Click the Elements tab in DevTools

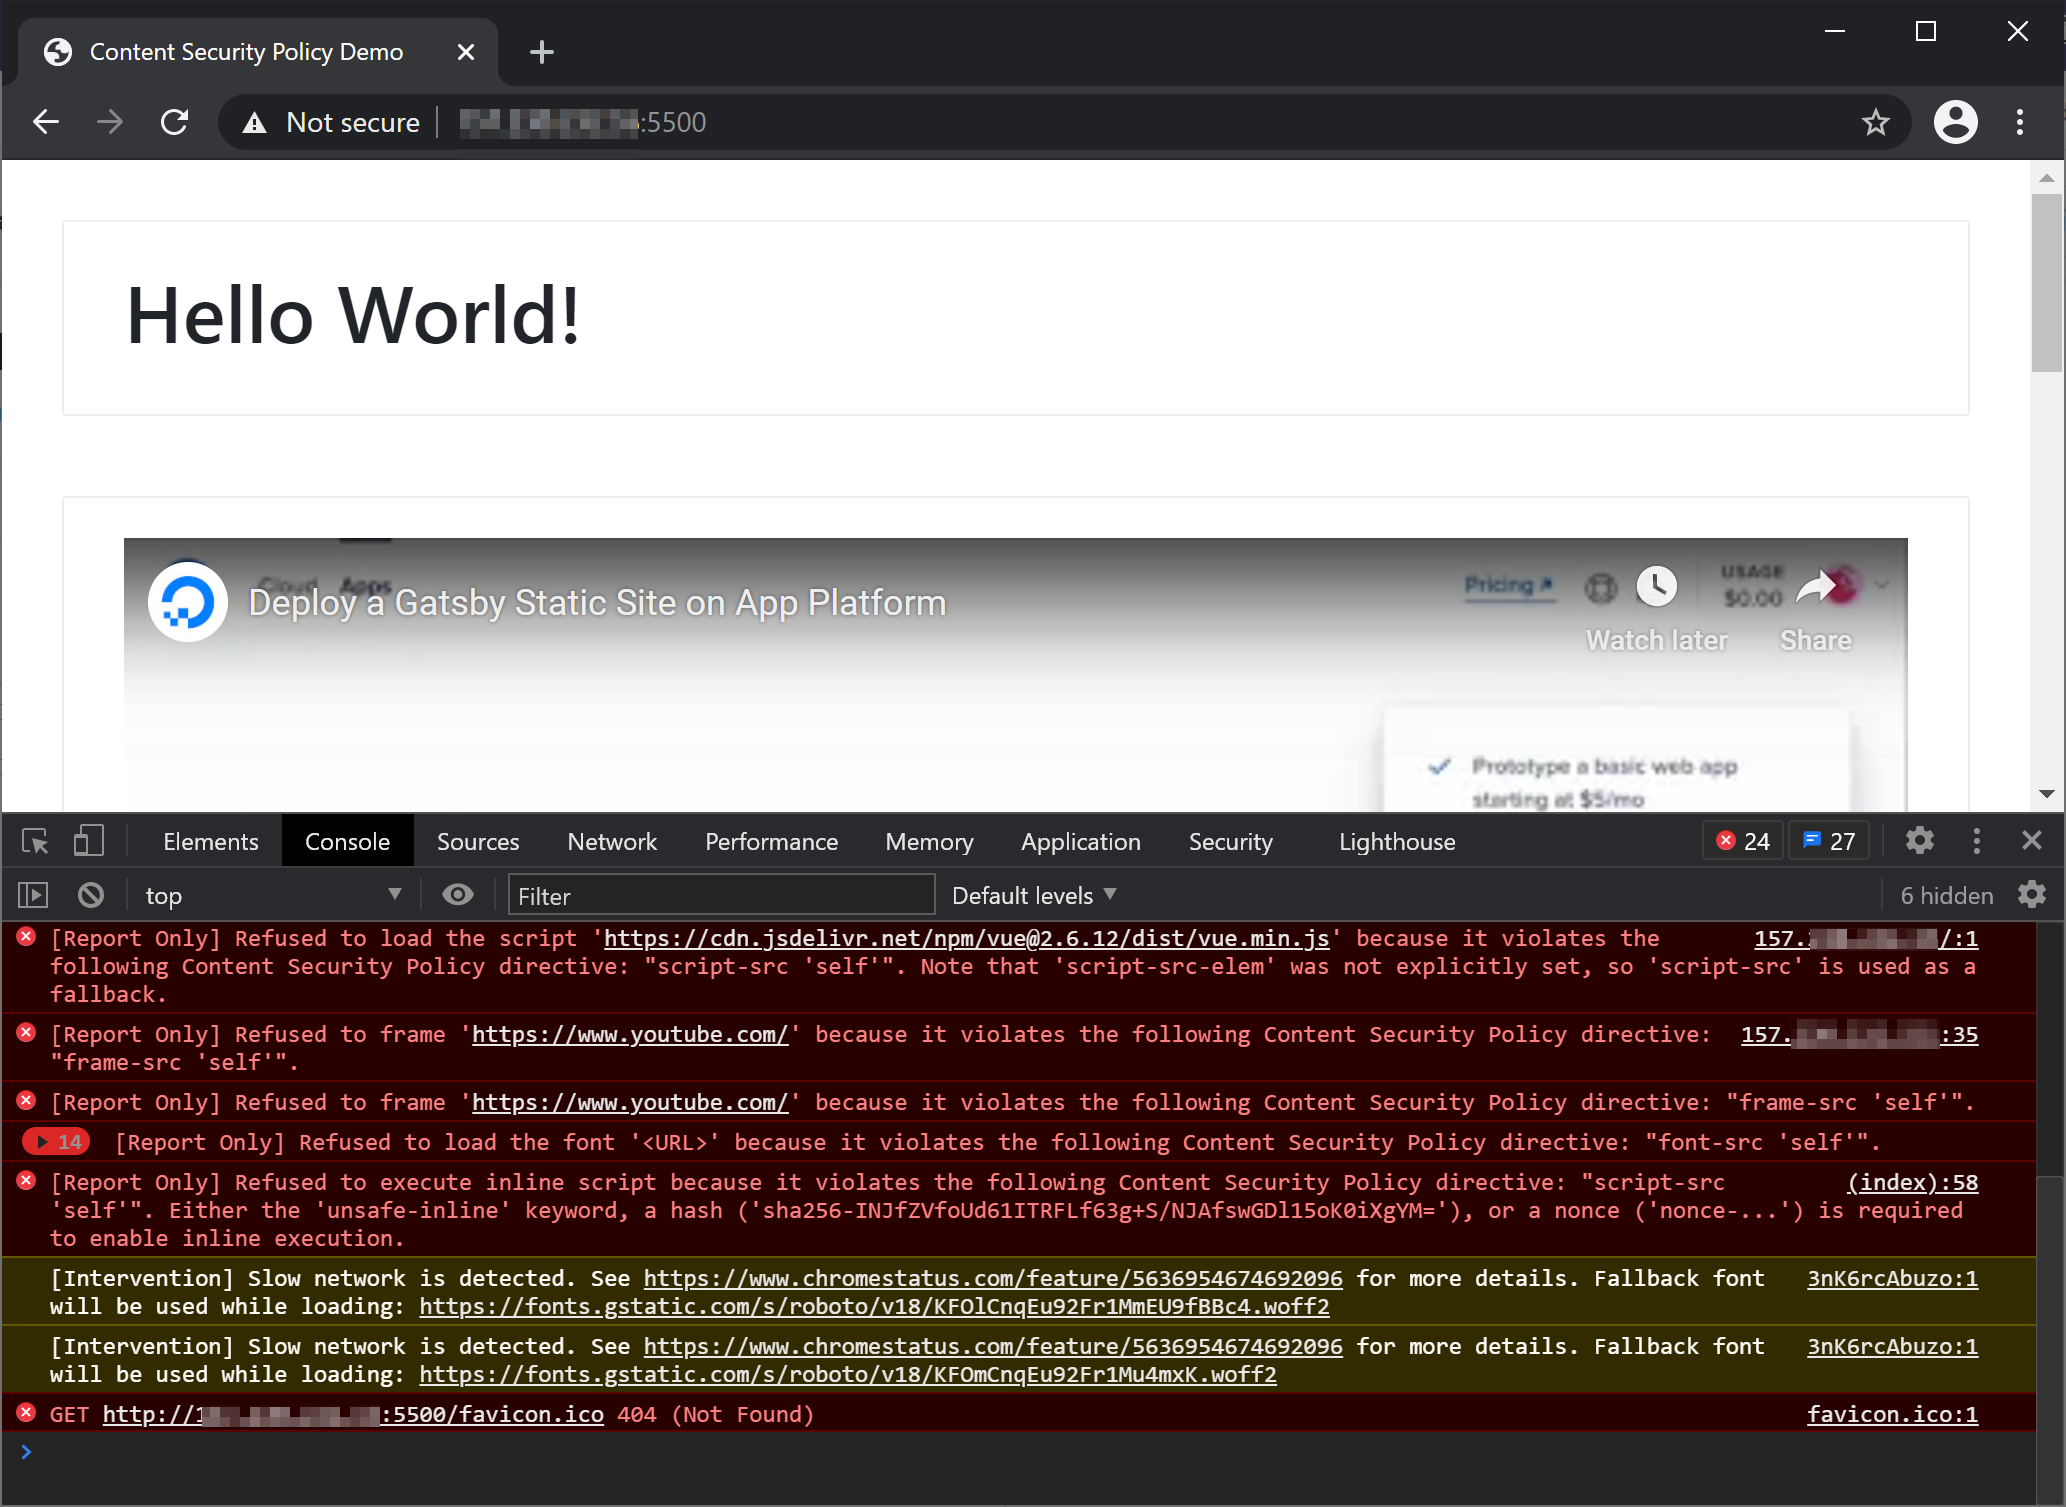[209, 842]
